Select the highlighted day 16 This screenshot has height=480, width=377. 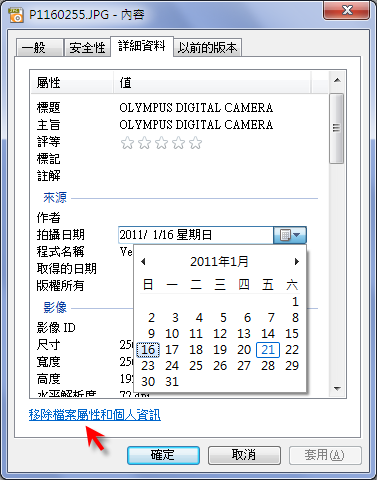pyautogui.click(x=148, y=350)
